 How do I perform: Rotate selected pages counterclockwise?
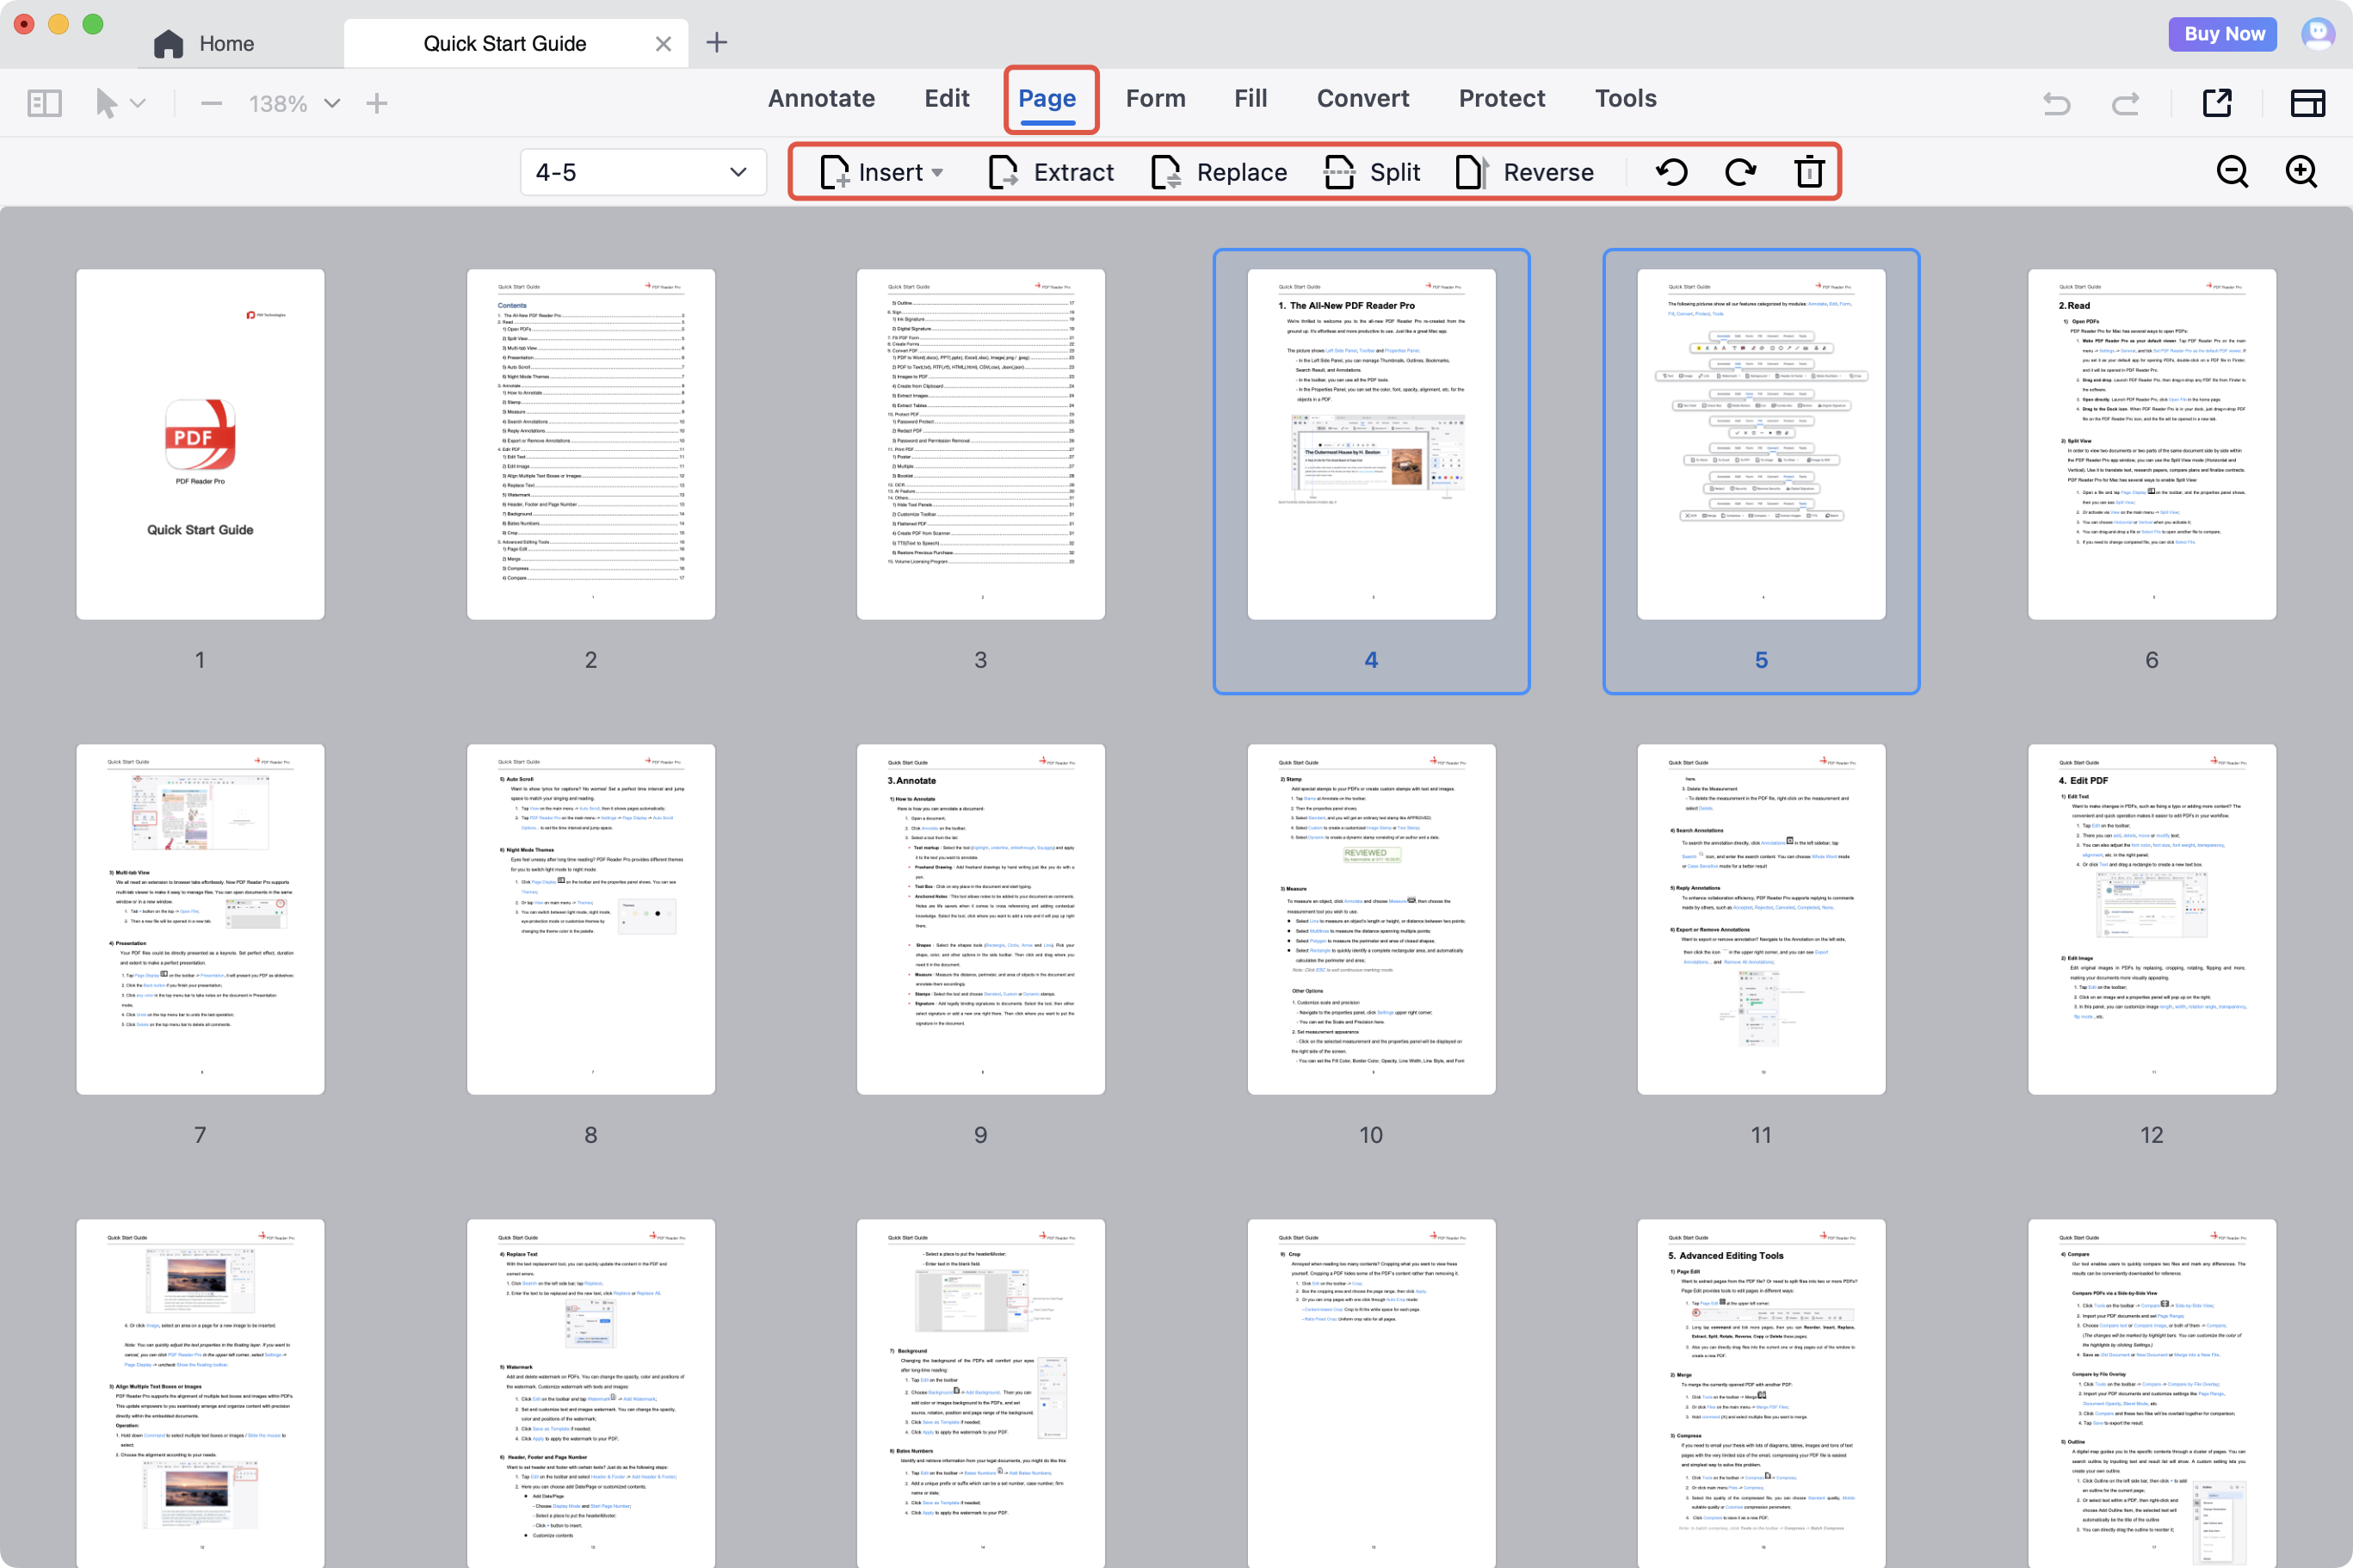[x=1671, y=172]
